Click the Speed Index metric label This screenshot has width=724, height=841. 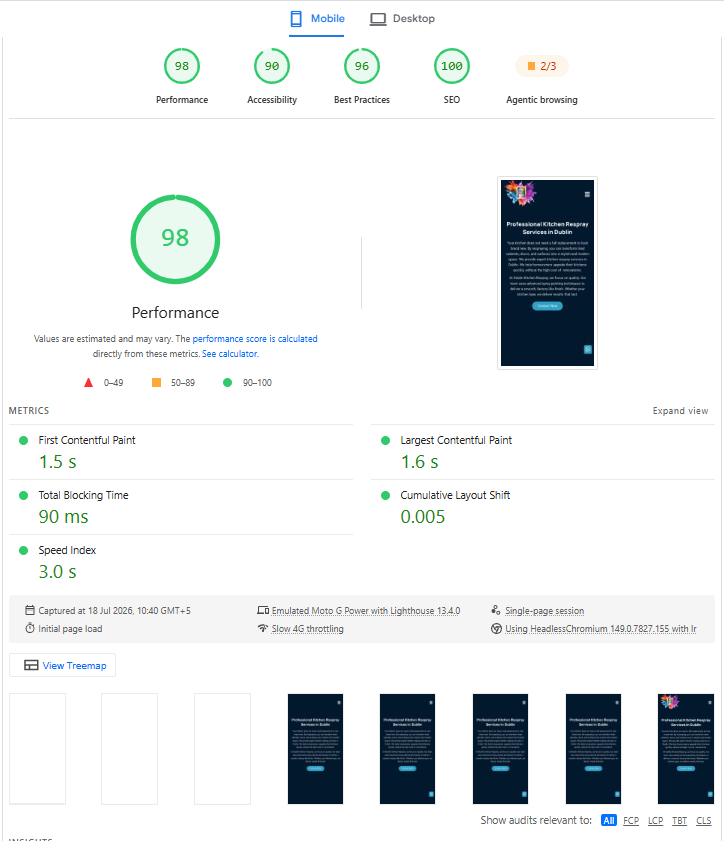(67, 550)
